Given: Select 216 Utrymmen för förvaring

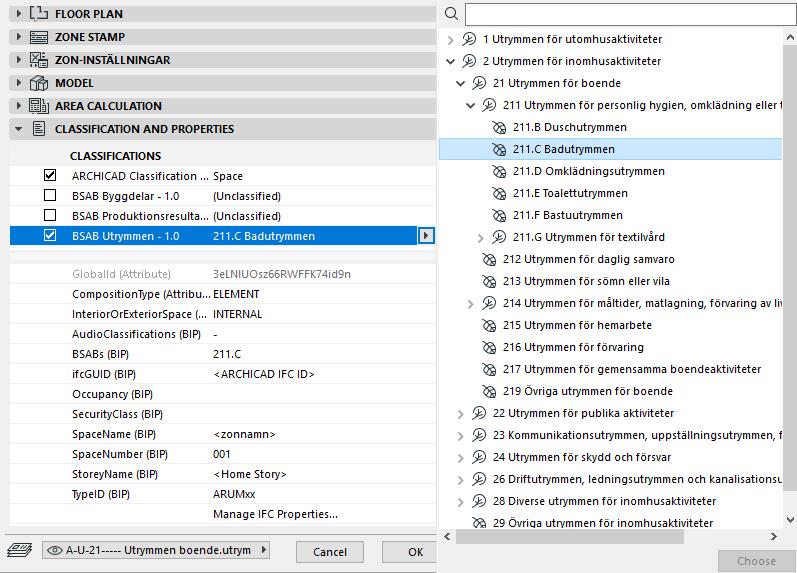Looking at the screenshot, I should point(573,347).
